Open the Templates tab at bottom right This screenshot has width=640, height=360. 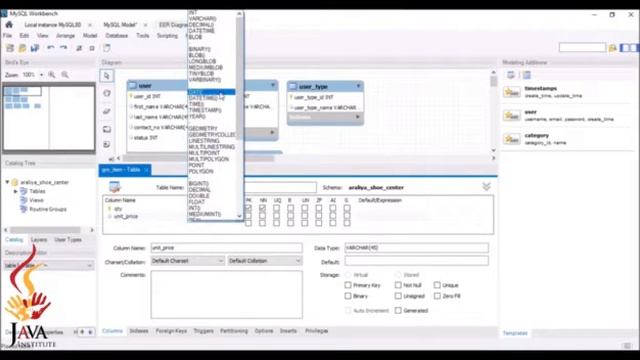click(515, 333)
